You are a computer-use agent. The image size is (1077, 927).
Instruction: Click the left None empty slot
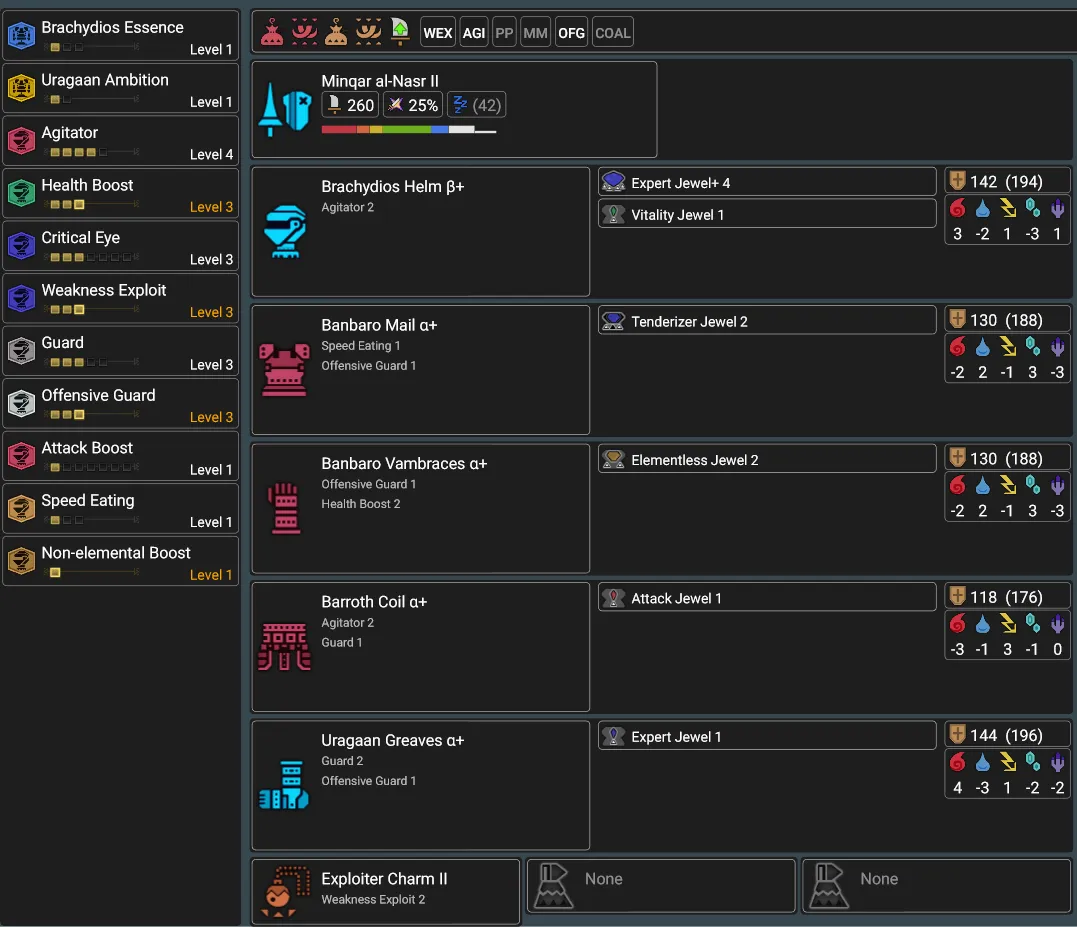click(x=661, y=886)
